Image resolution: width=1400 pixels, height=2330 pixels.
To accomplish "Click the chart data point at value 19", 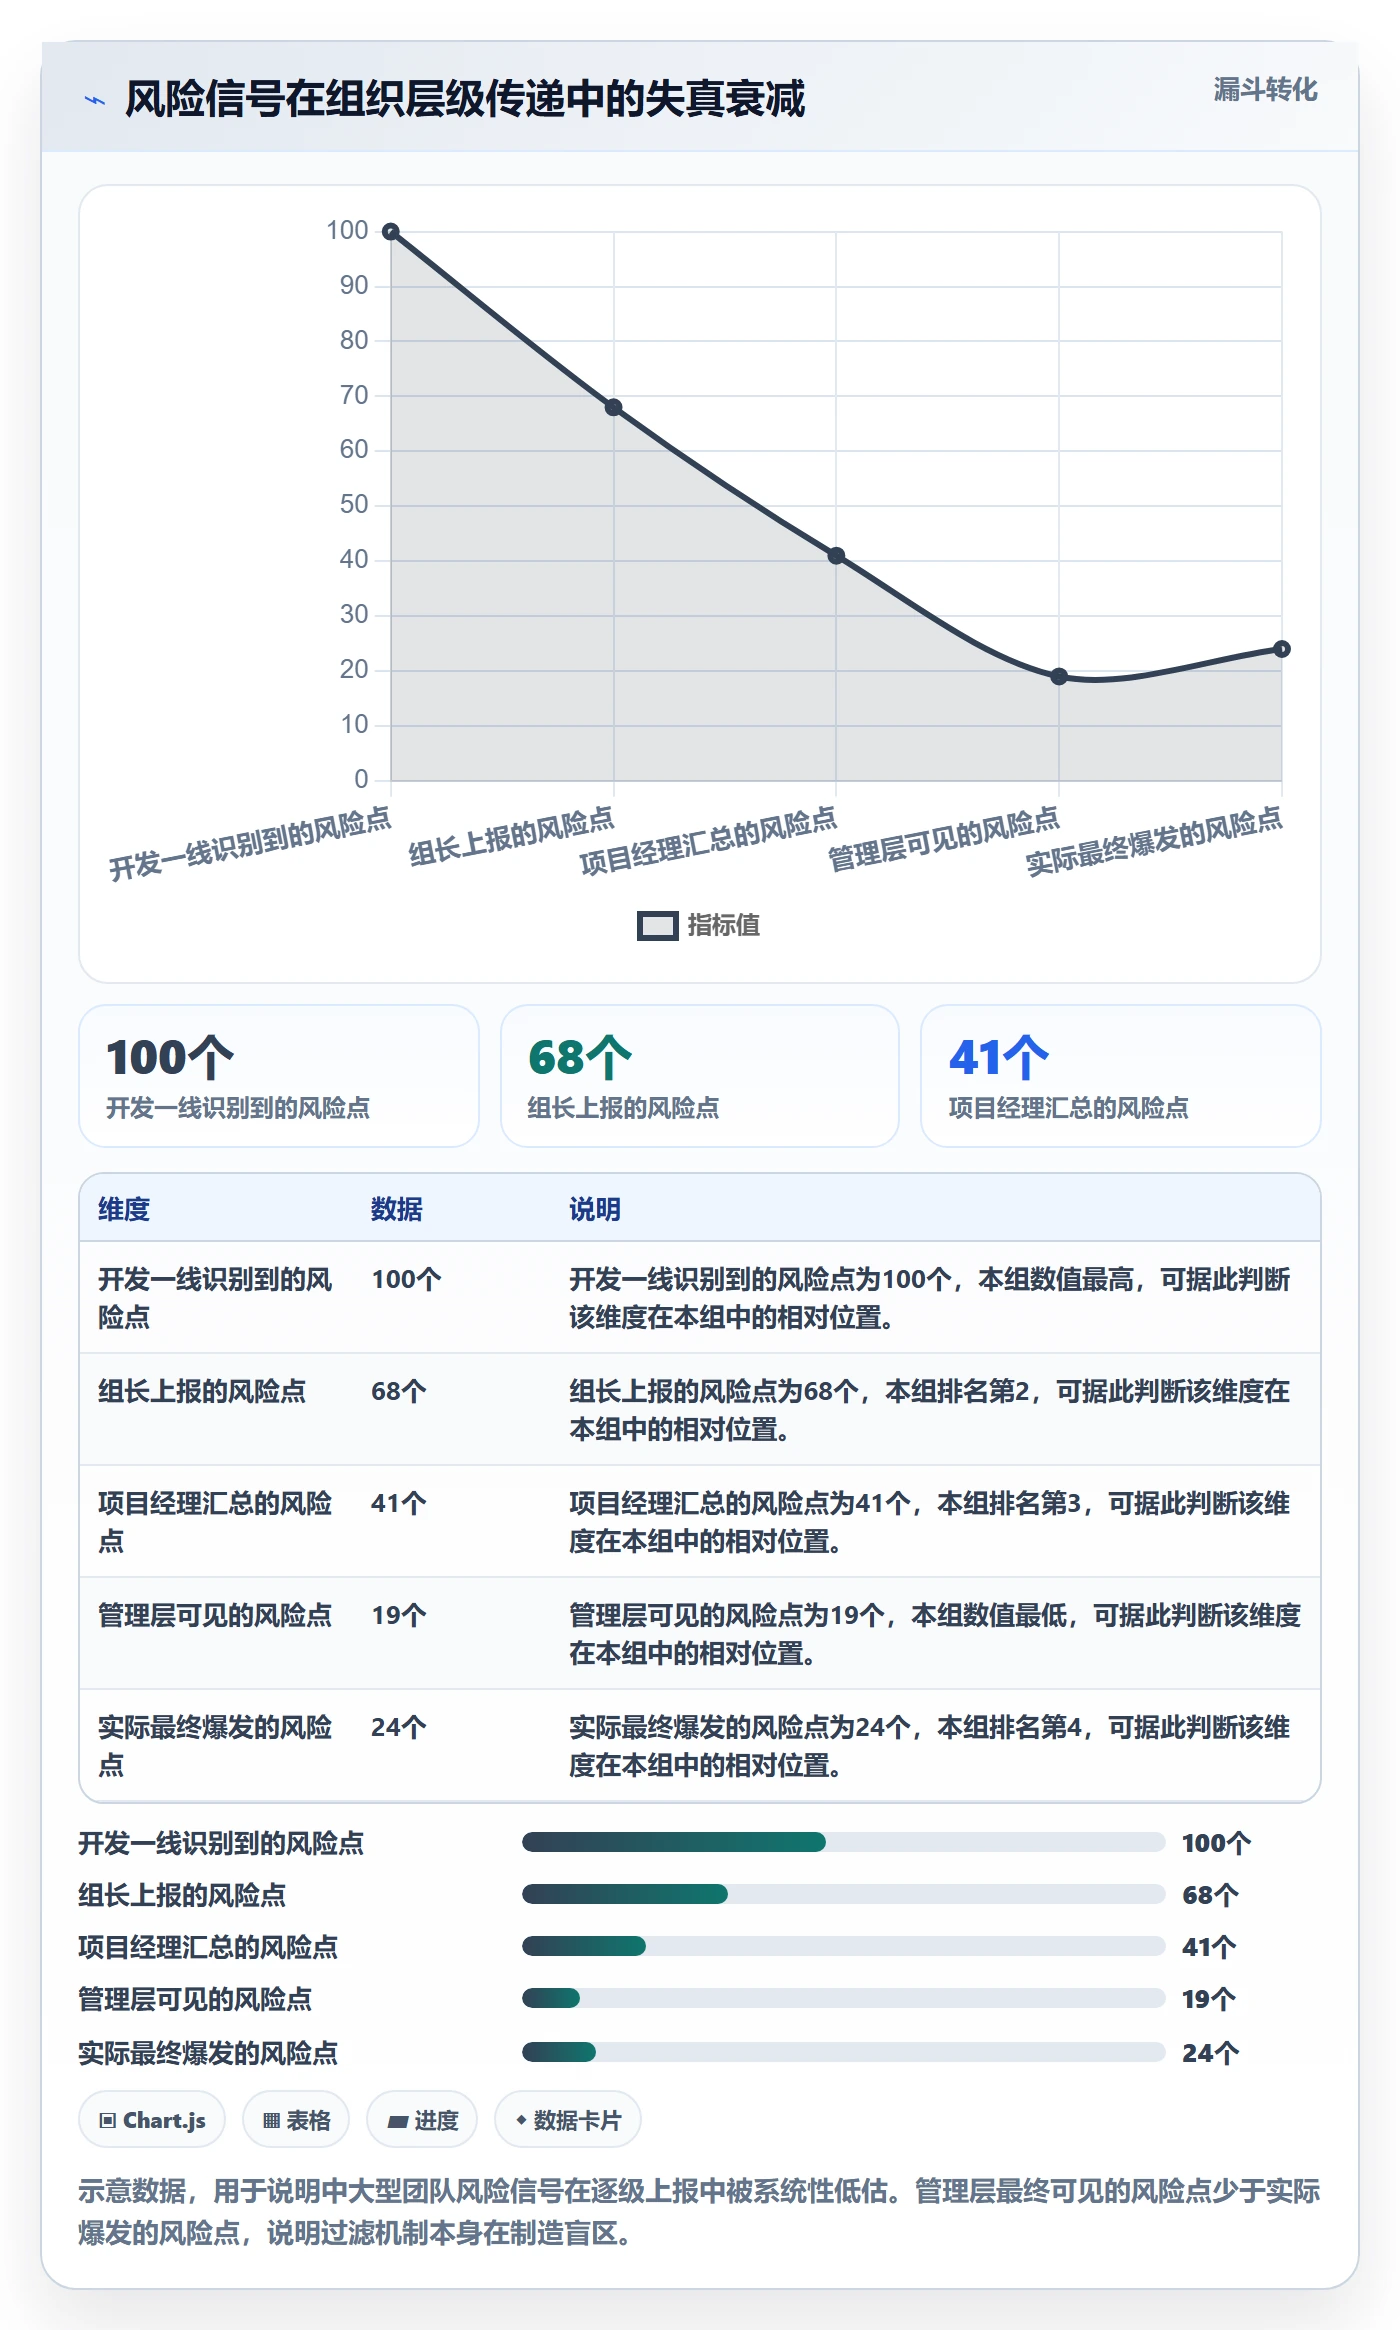I will coord(1059,676).
